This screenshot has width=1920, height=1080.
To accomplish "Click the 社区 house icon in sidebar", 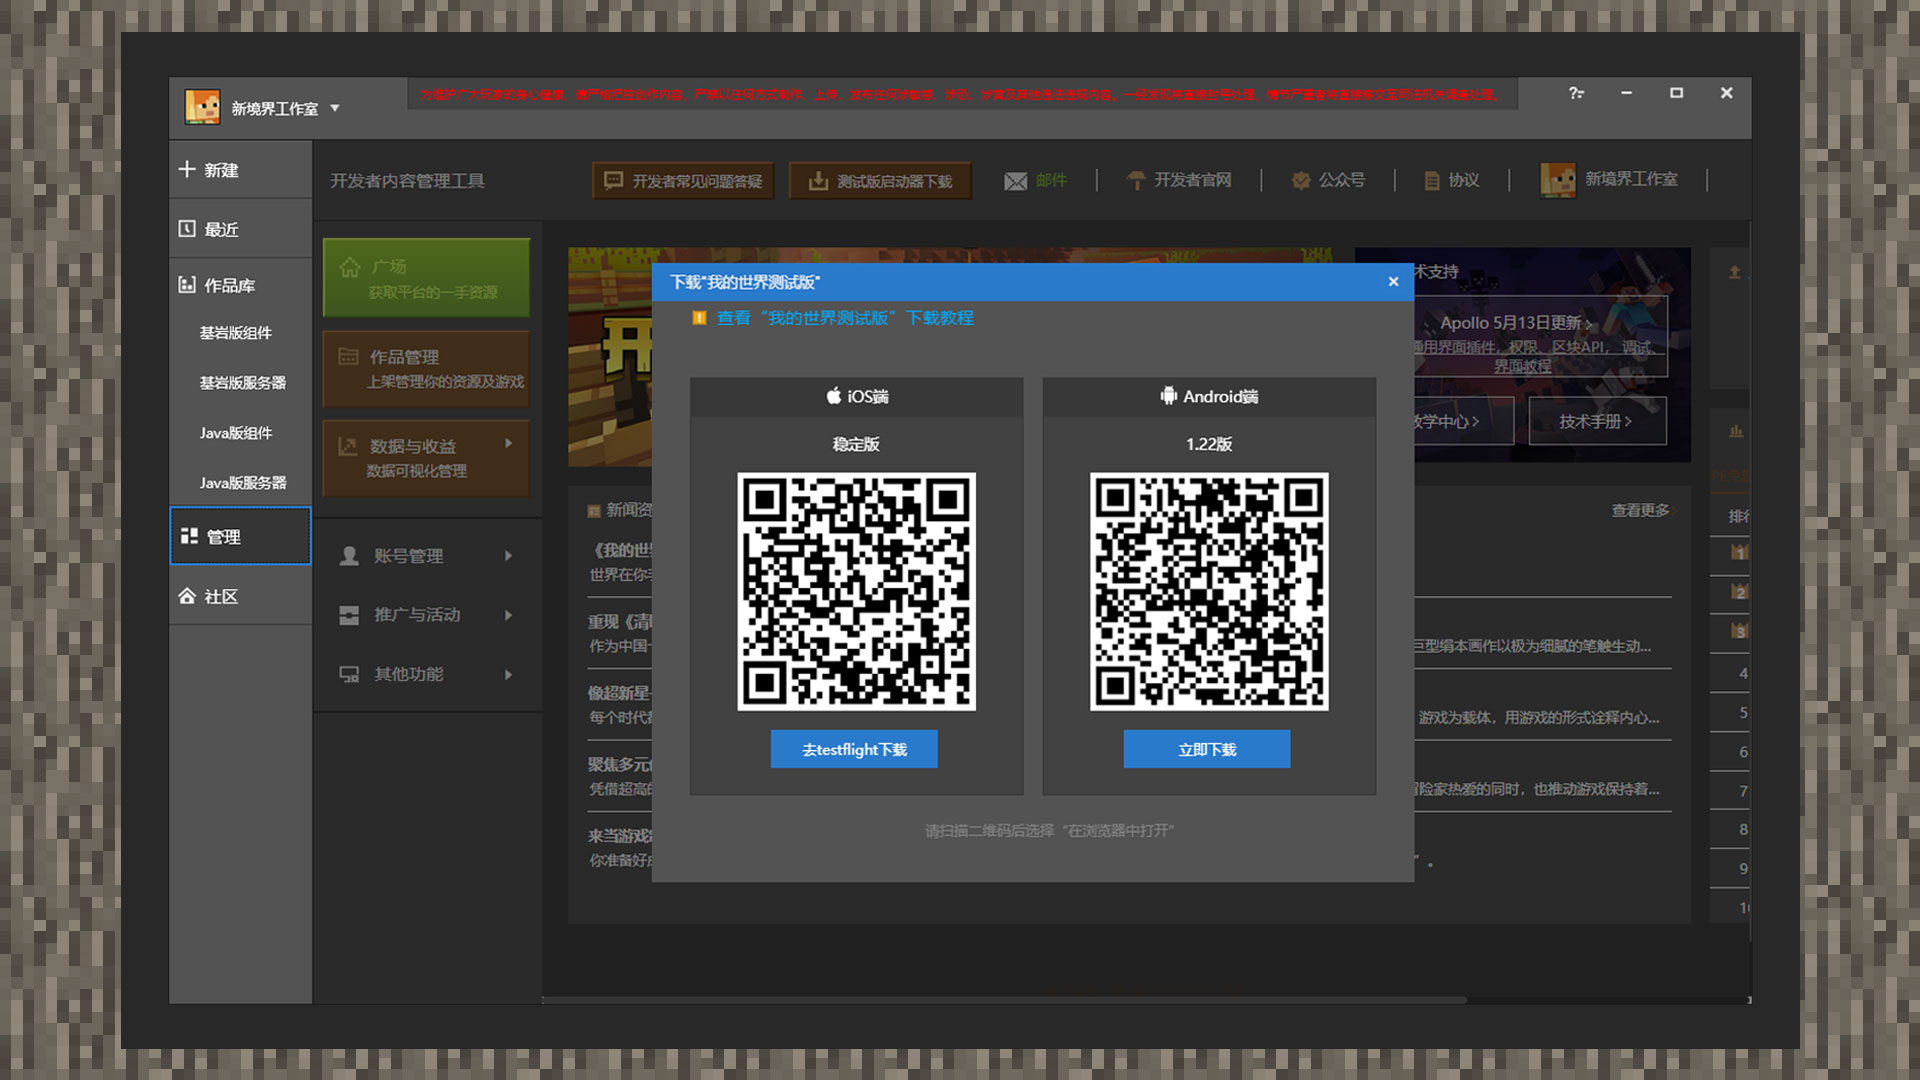I will click(187, 596).
